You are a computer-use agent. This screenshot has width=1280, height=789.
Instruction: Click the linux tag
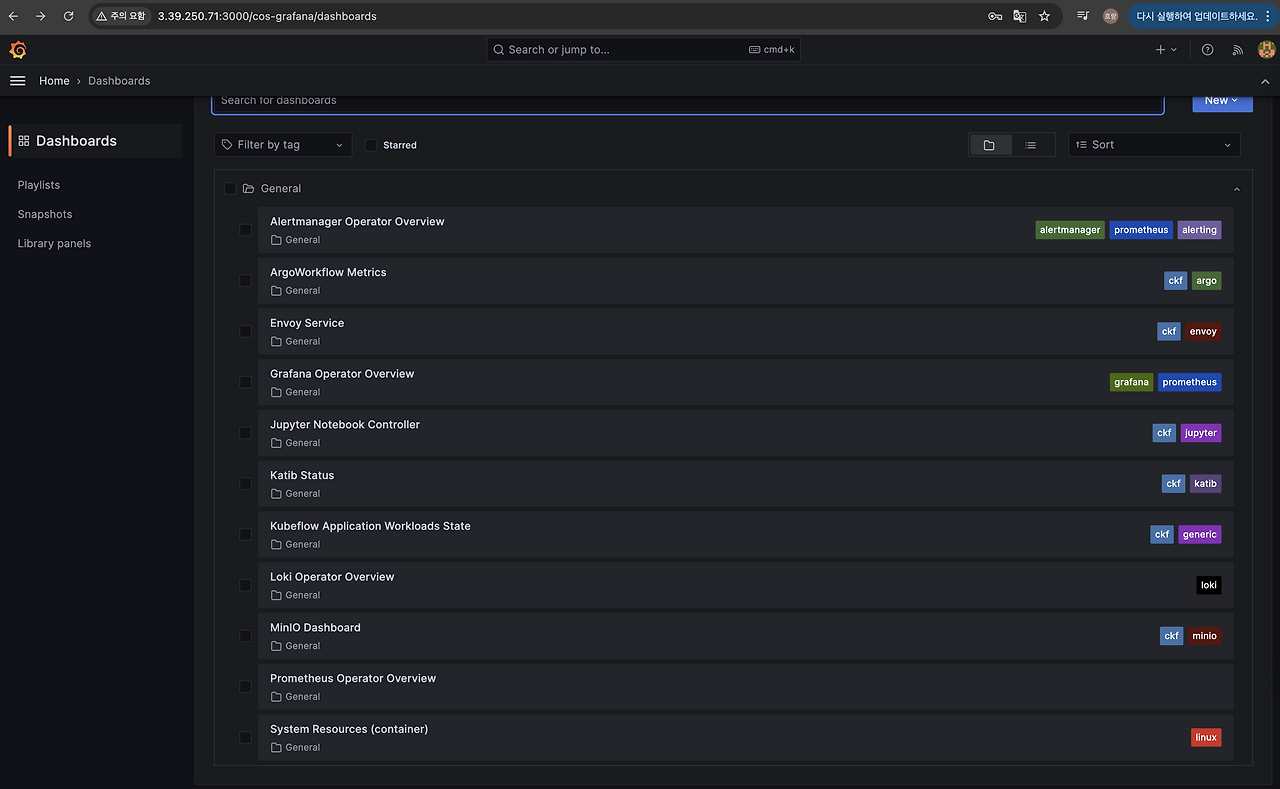pos(1206,737)
